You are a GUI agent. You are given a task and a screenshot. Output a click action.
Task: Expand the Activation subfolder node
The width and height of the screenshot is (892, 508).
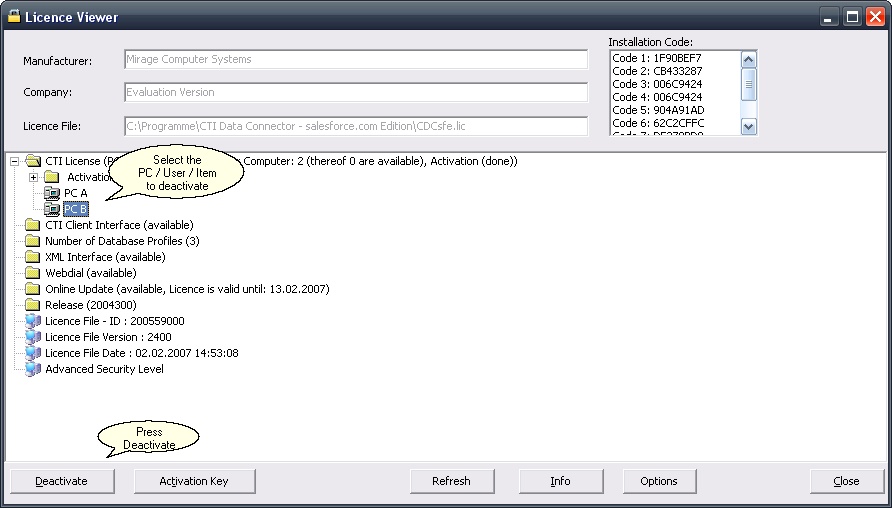34,177
